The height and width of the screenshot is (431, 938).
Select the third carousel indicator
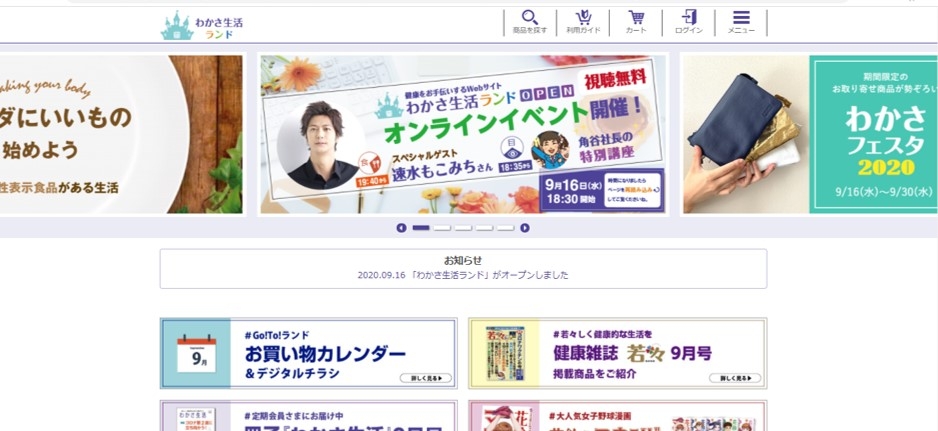pyautogui.click(x=463, y=228)
